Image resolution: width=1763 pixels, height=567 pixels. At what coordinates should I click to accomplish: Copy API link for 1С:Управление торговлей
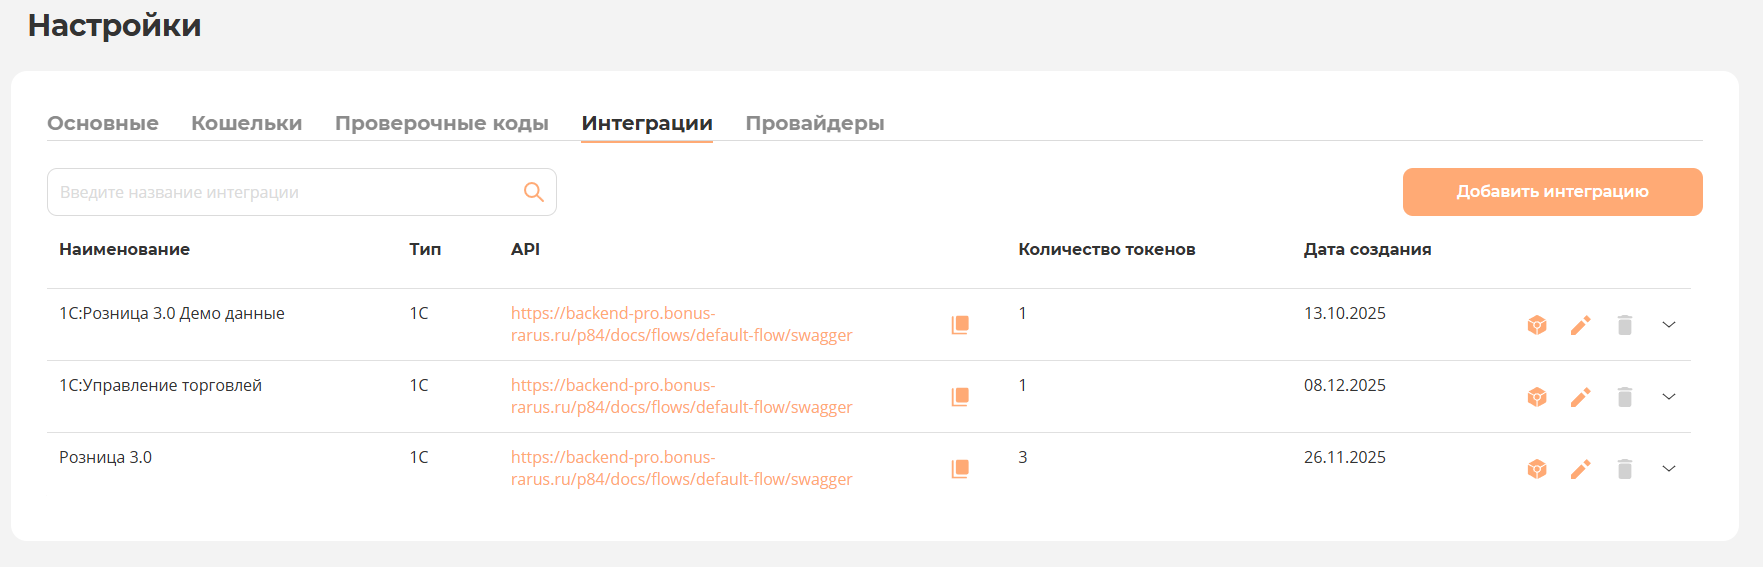pos(960,397)
